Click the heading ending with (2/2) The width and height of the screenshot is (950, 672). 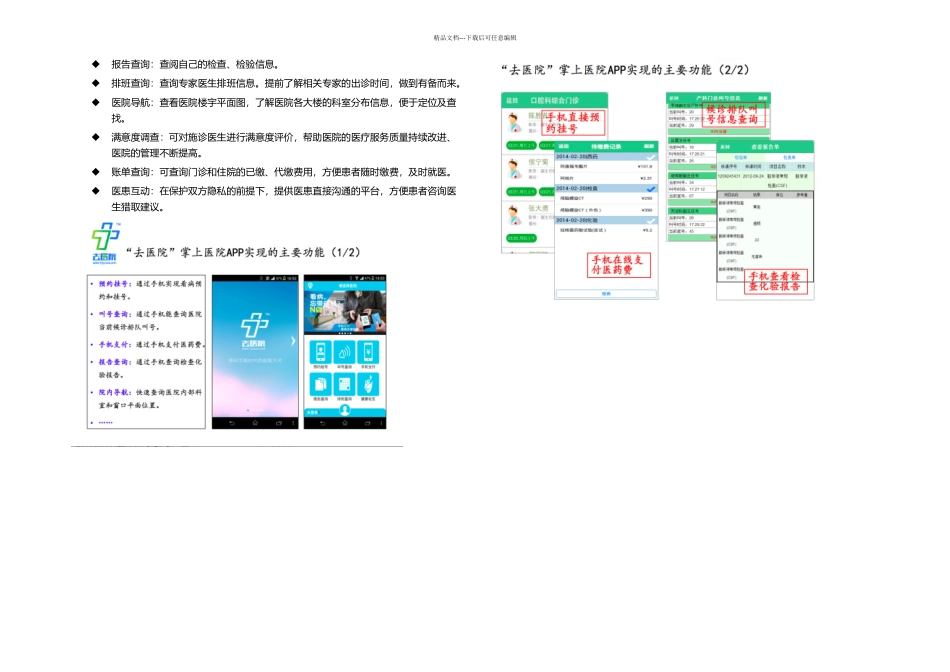tap(625, 70)
